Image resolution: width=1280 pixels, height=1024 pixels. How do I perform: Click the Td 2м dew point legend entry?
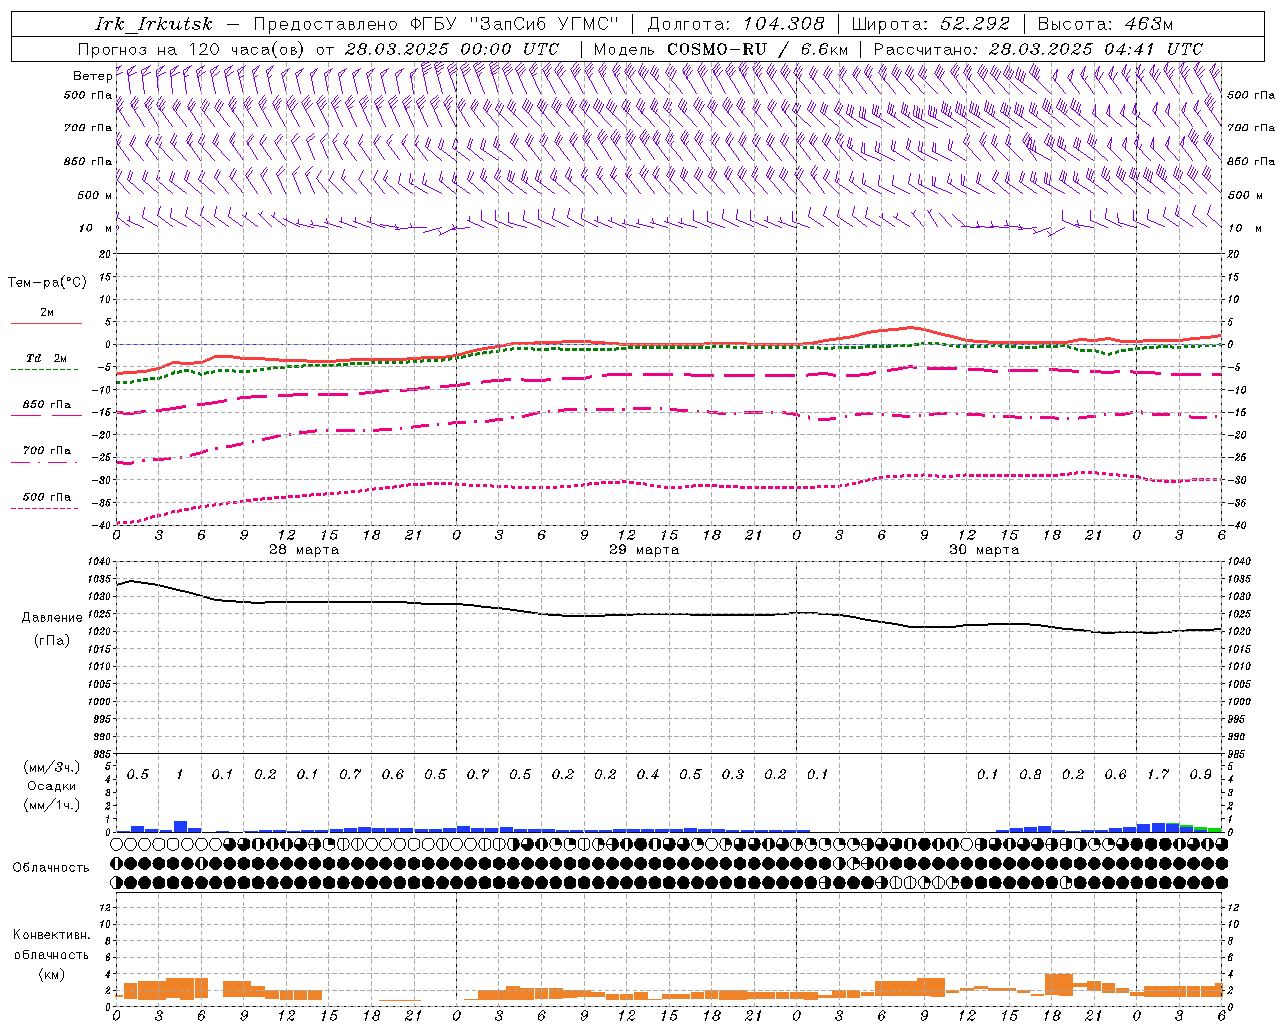click(x=46, y=358)
